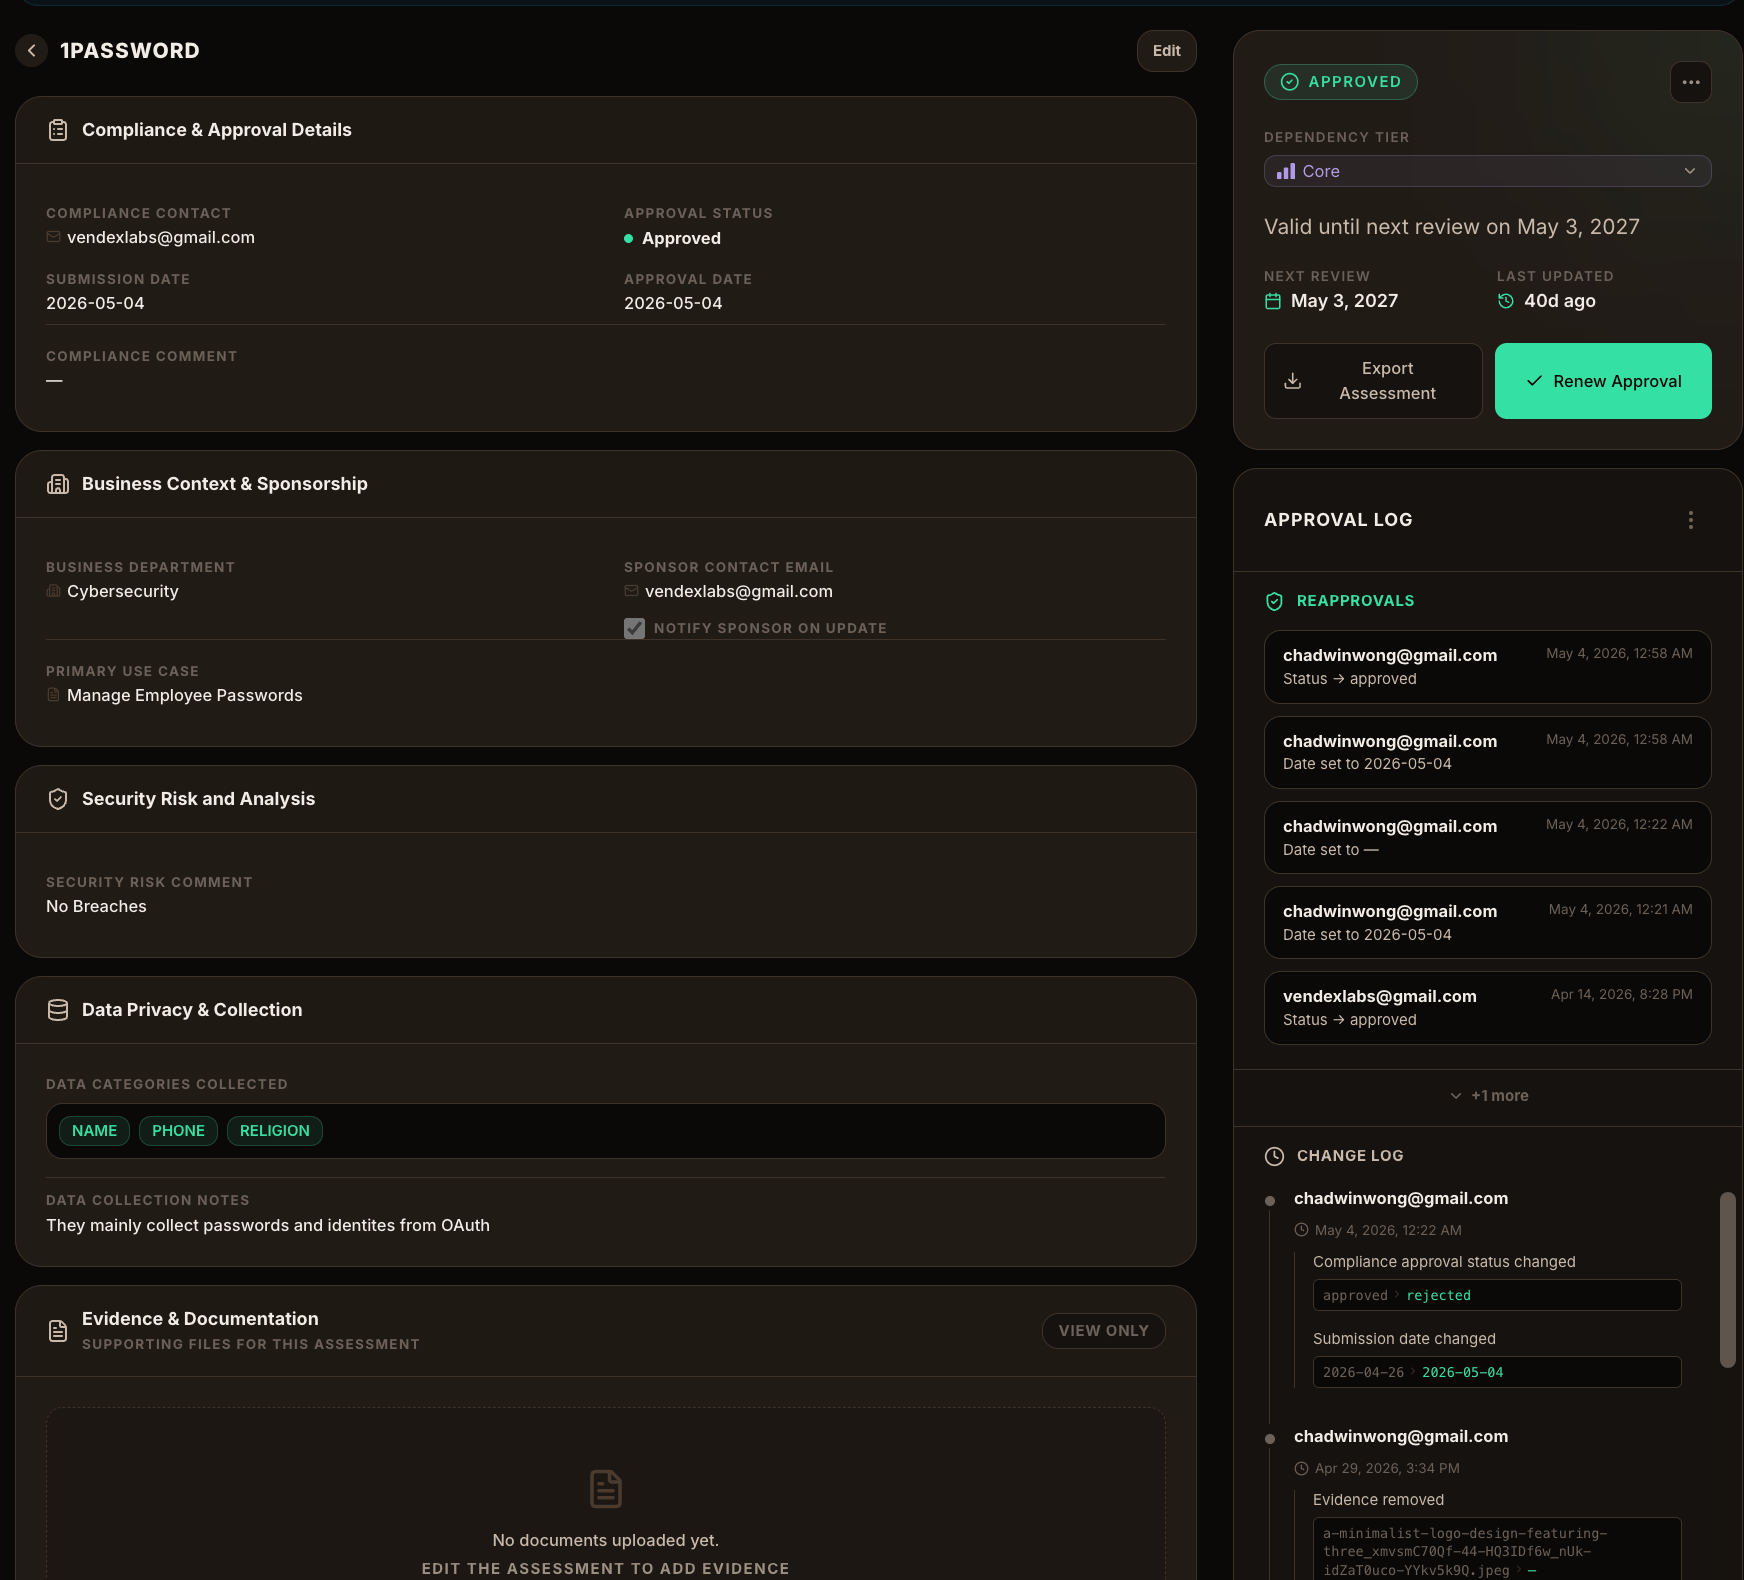Click the text Manage Employee Passwords

pos(185,695)
